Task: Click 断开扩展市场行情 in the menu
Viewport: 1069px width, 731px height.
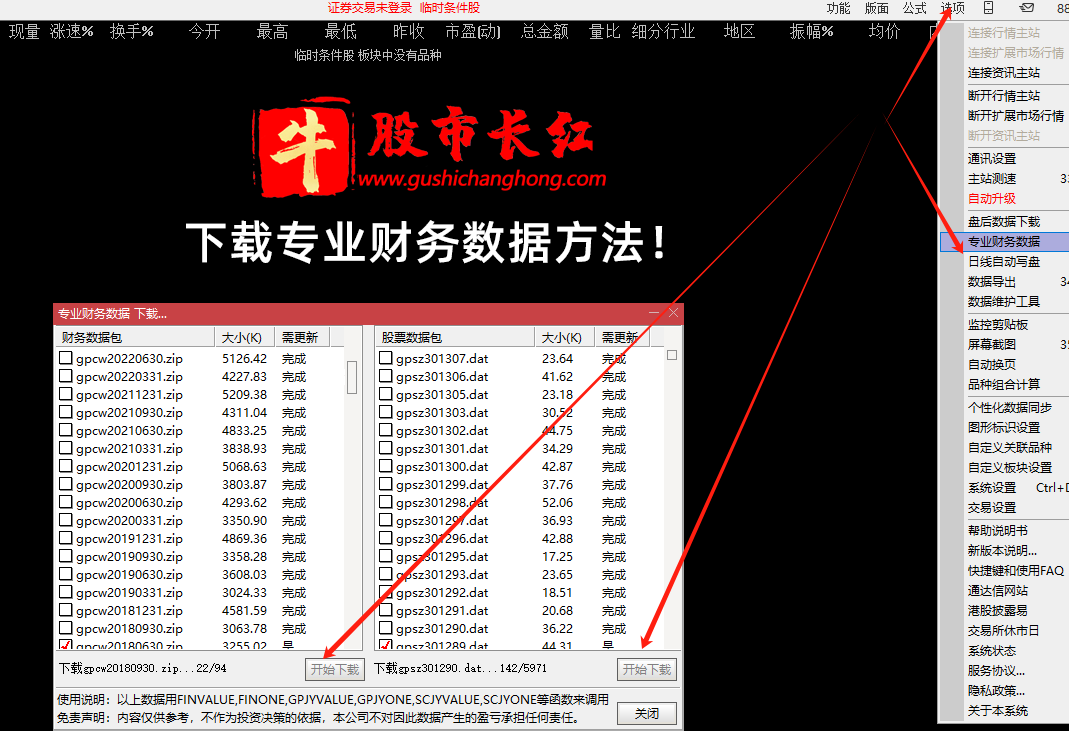Action: pos(1016,115)
